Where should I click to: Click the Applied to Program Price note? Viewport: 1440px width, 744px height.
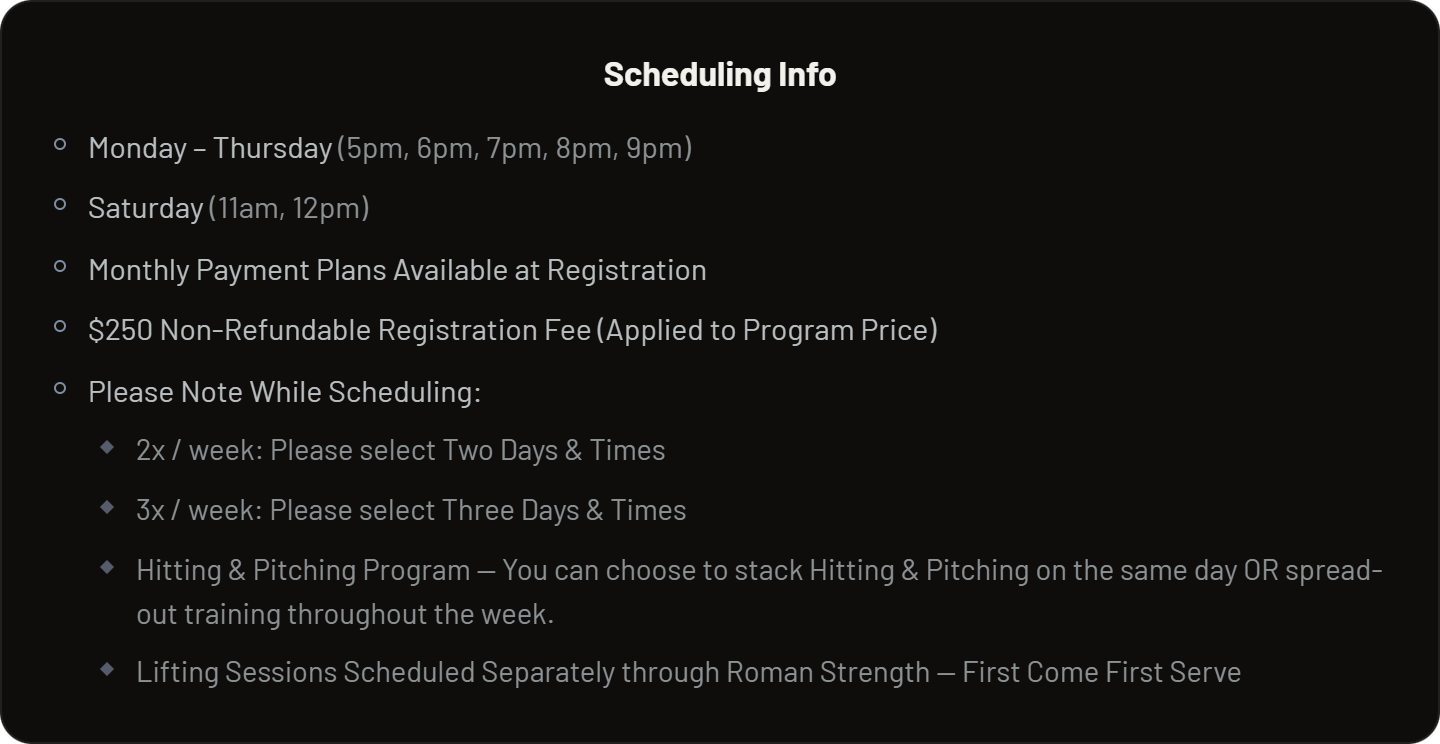point(768,330)
